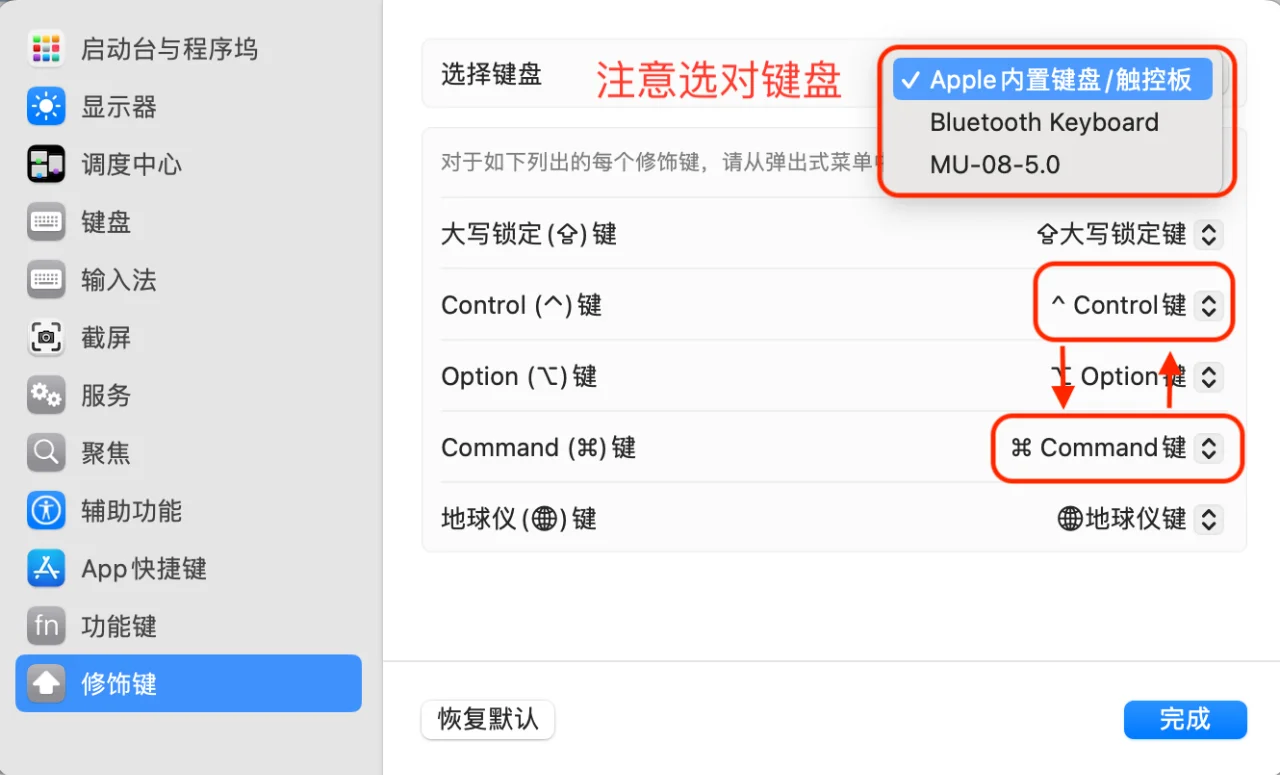
Task: Choose MU-08-5.0 keyboard from the list
Action: [994, 164]
